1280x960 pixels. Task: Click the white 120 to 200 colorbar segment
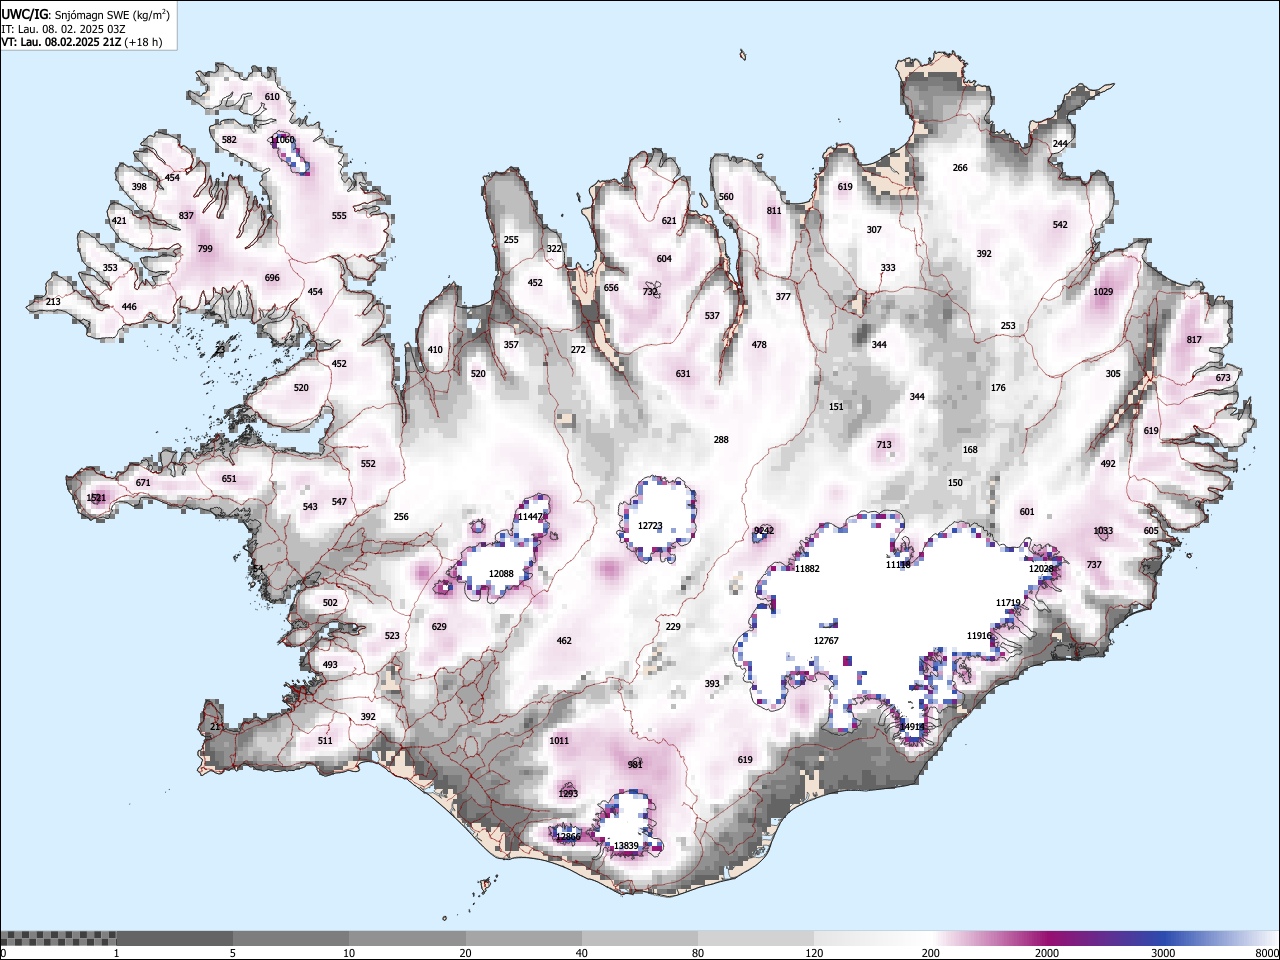click(x=873, y=938)
